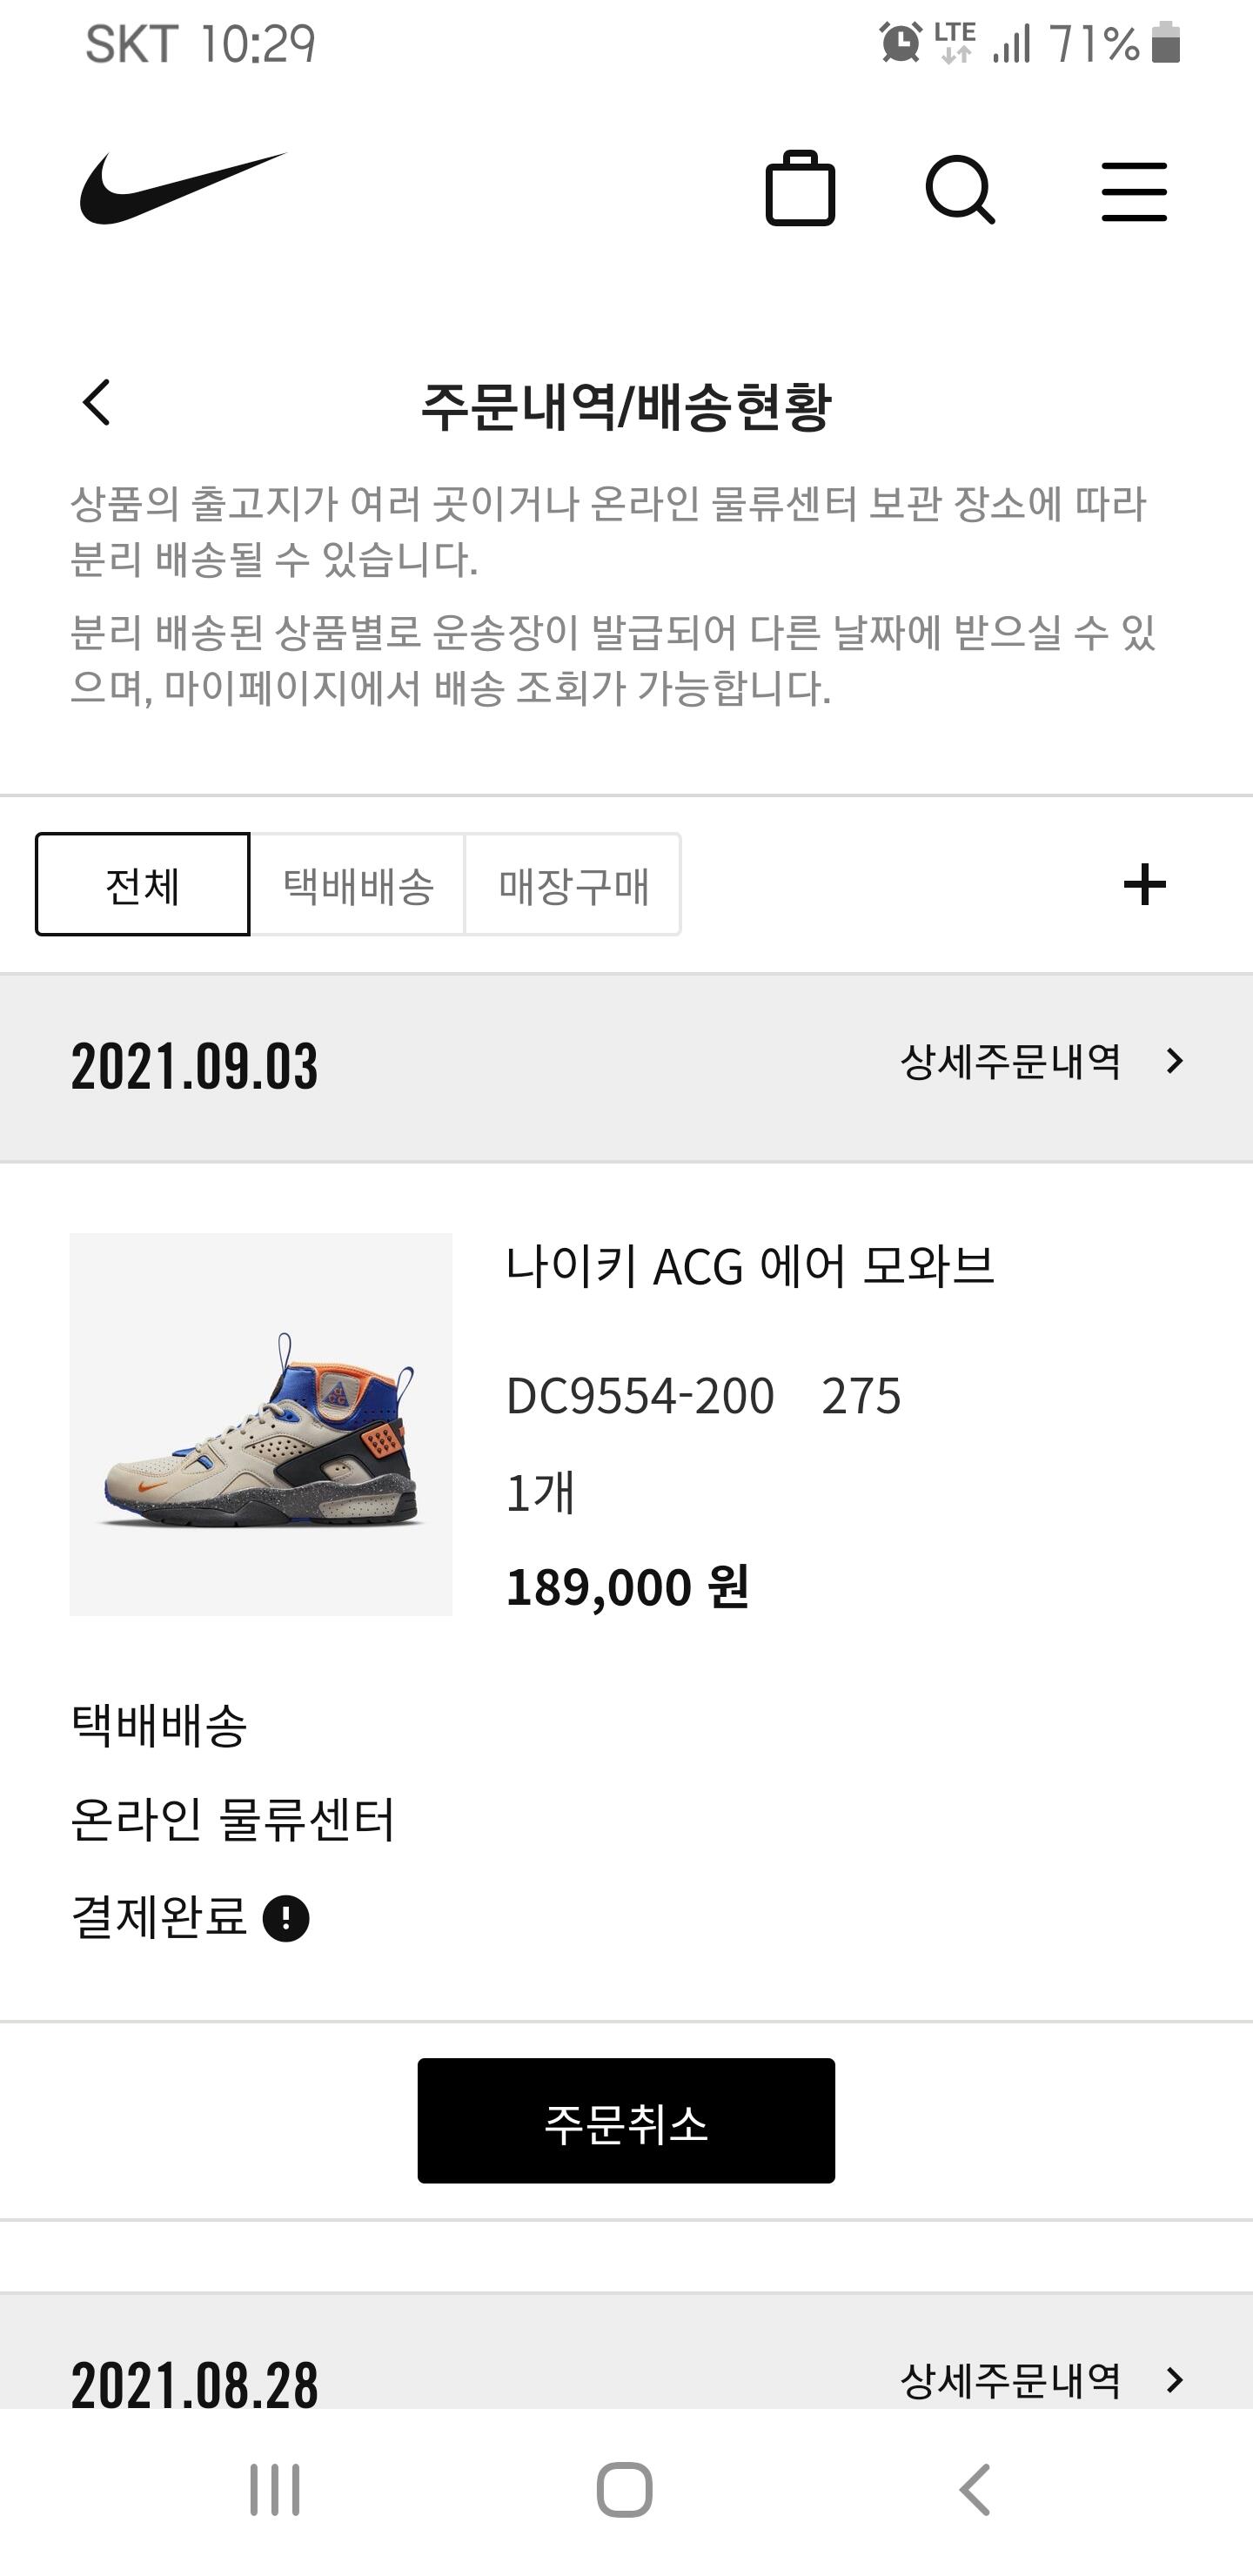This screenshot has height=2576, width=1253.
Task: Open the hamburger menu
Action: tap(1134, 191)
